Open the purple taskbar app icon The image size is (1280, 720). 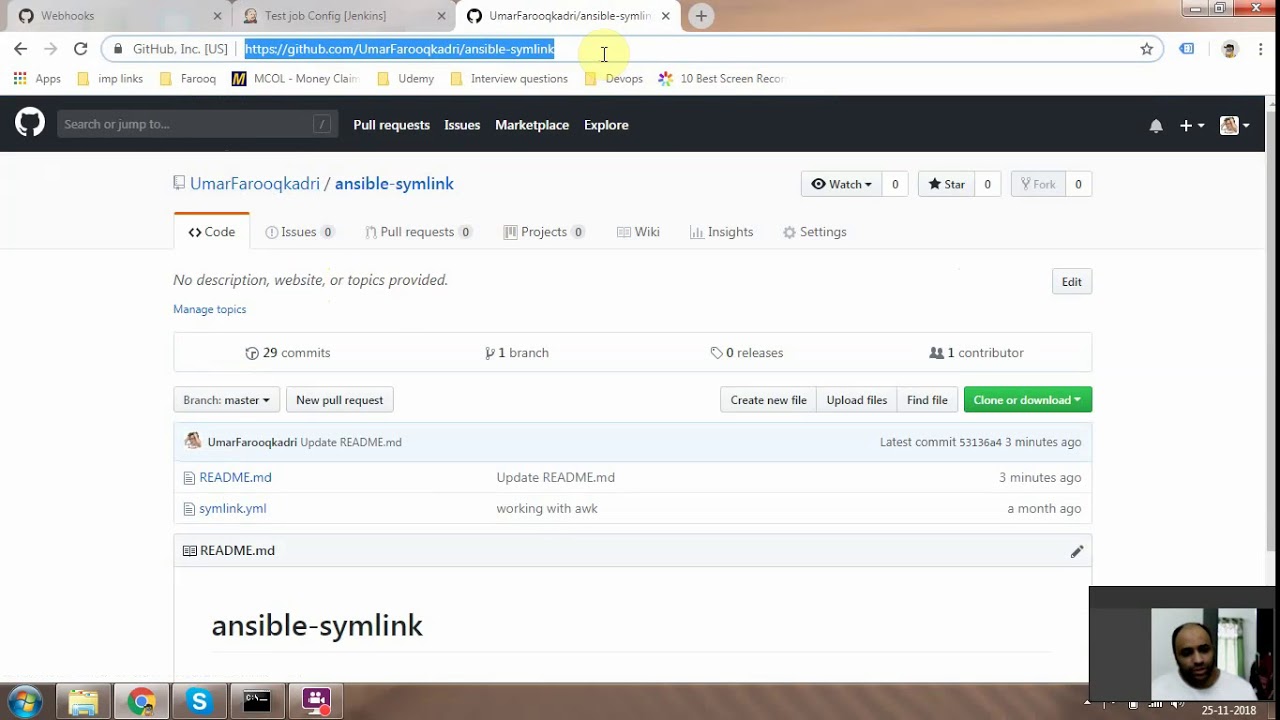tap(316, 702)
